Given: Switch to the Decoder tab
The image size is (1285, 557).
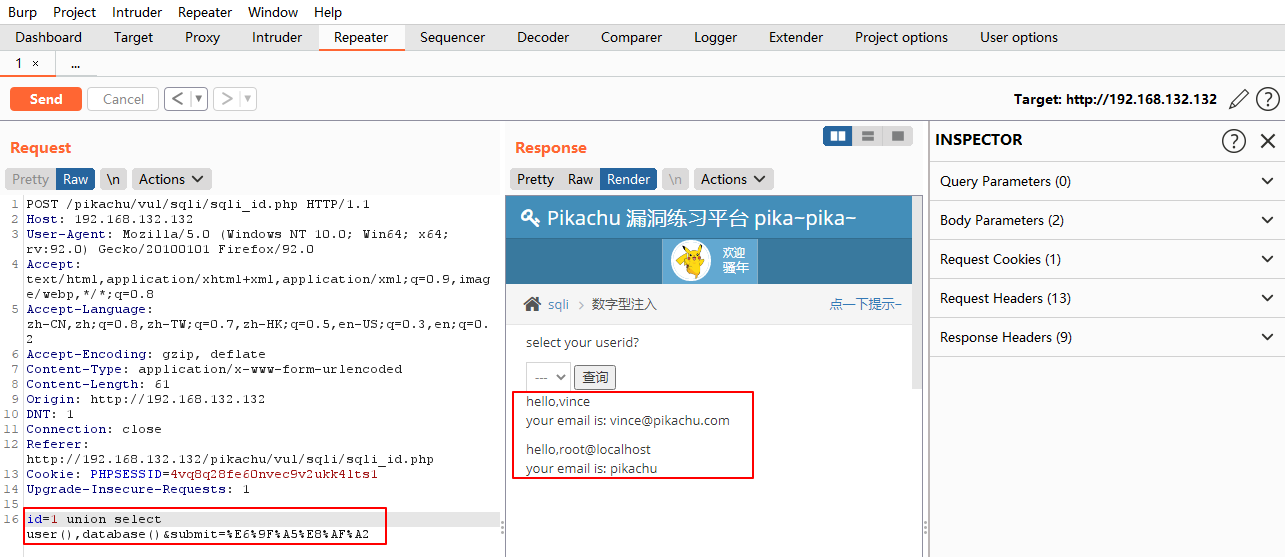Looking at the screenshot, I should coord(544,37).
